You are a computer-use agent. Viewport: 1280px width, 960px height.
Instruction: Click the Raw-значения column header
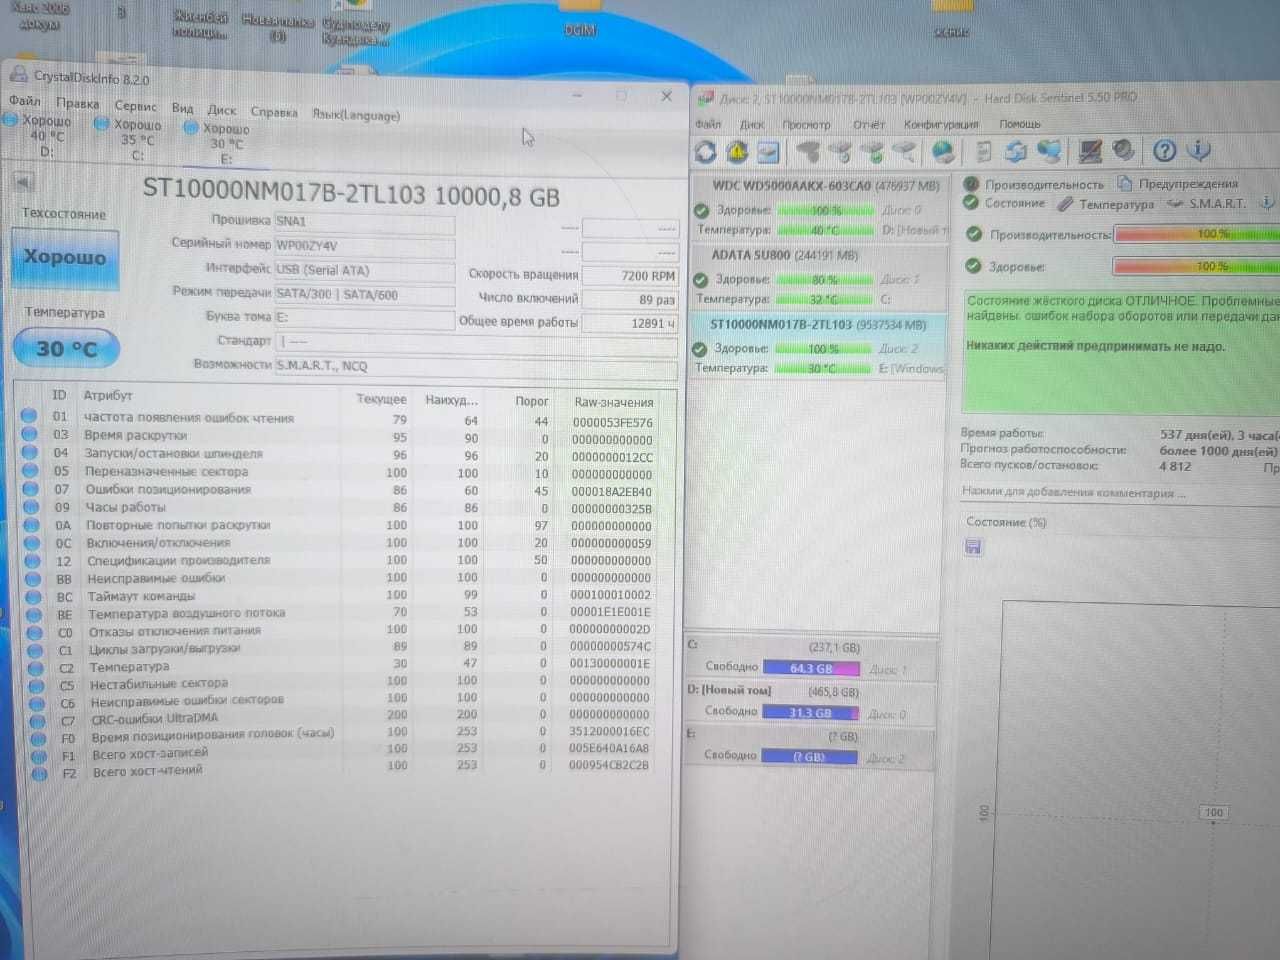pos(614,403)
